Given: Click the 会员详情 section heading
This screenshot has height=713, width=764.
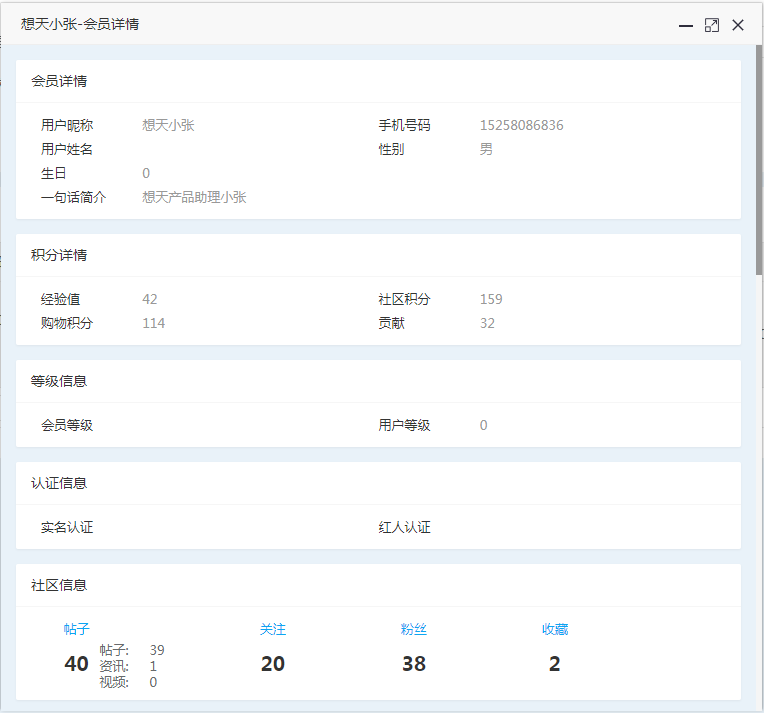Looking at the screenshot, I should (59, 81).
